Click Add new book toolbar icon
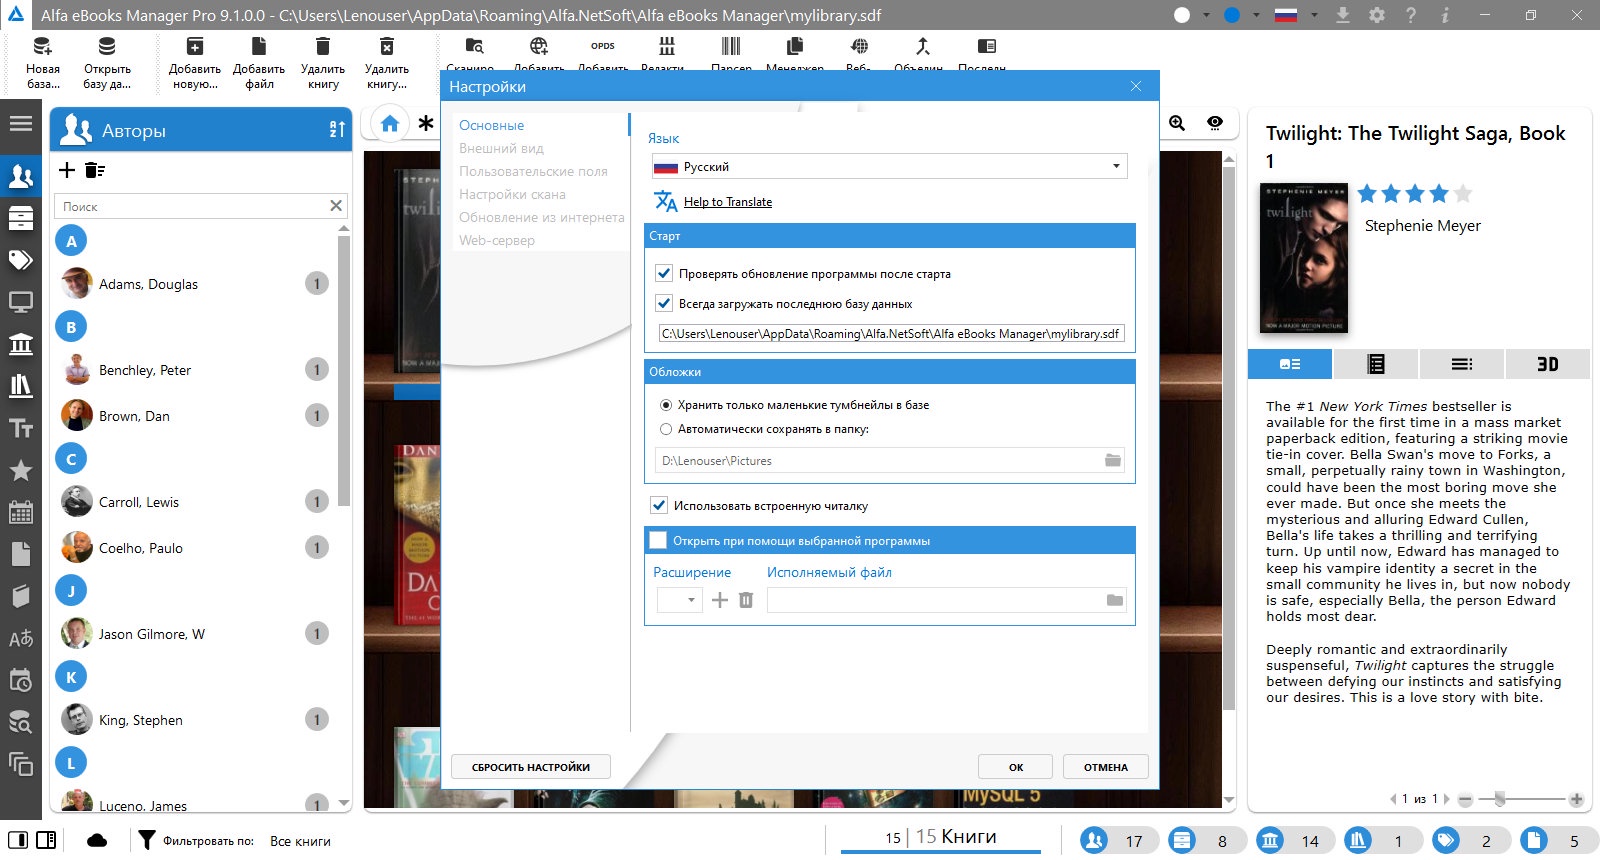 [x=195, y=46]
